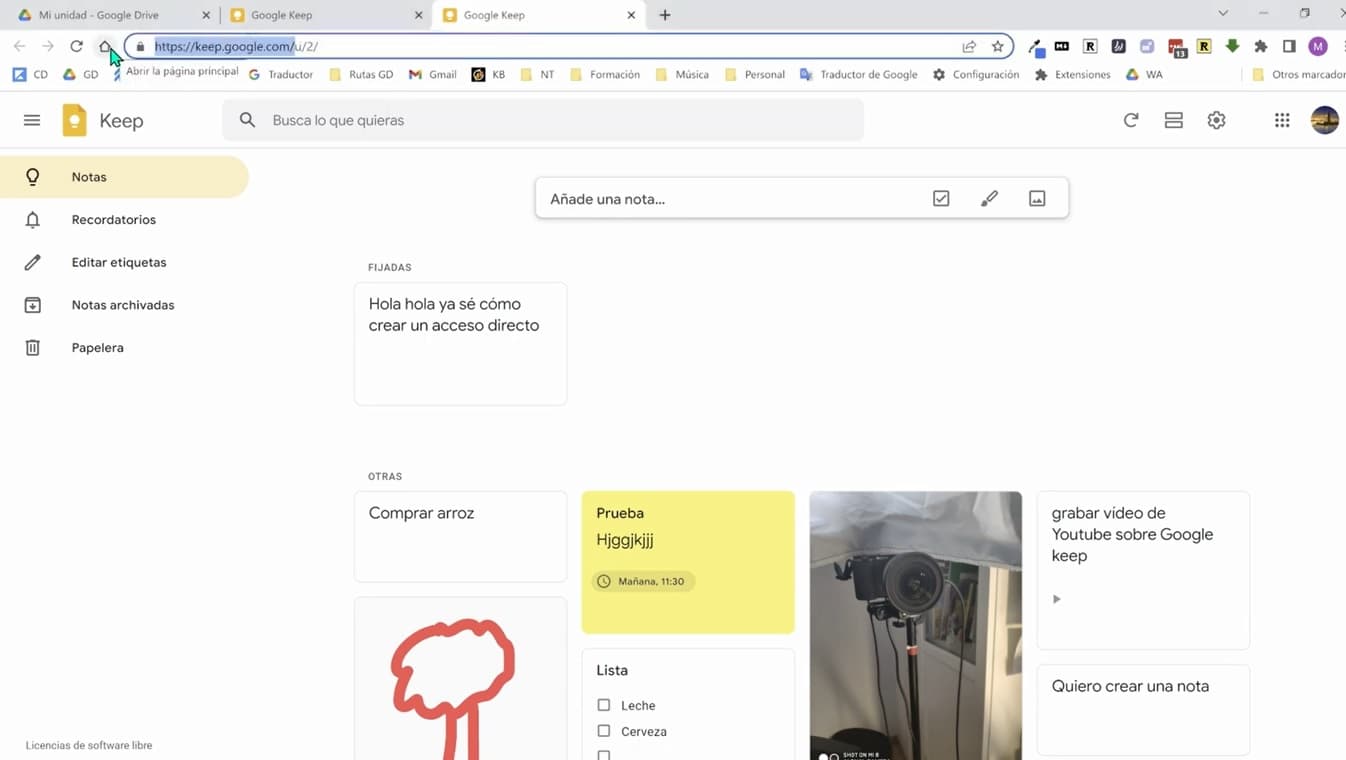Refresh notes with the reload icon in Keep header

coord(1131,120)
